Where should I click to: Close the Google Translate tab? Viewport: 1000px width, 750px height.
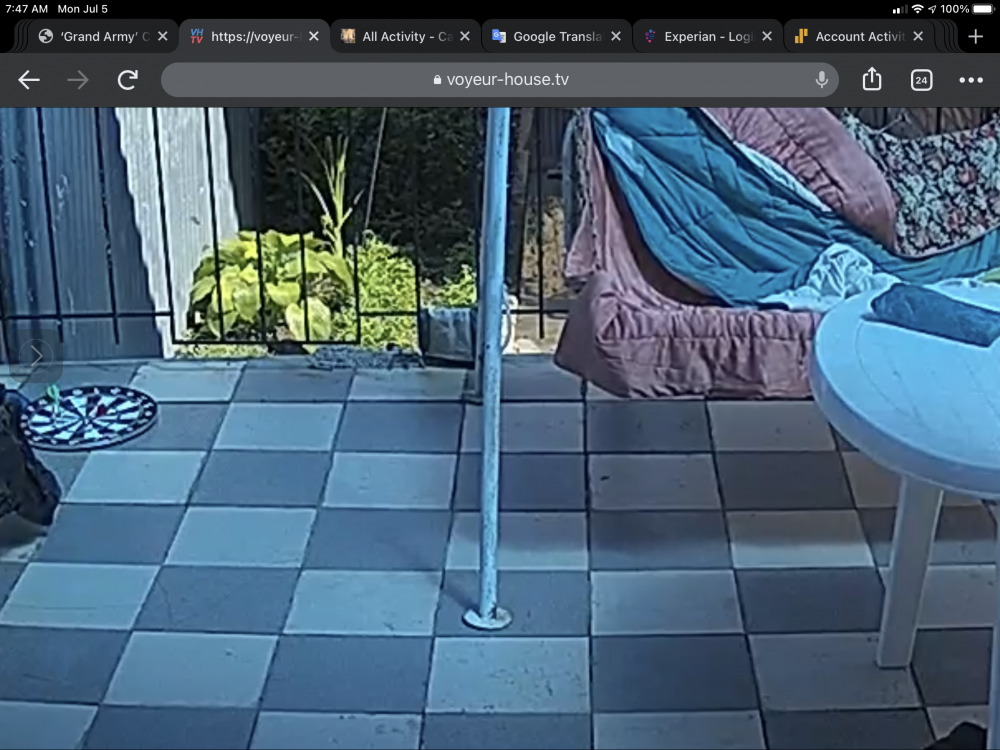click(x=616, y=36)
